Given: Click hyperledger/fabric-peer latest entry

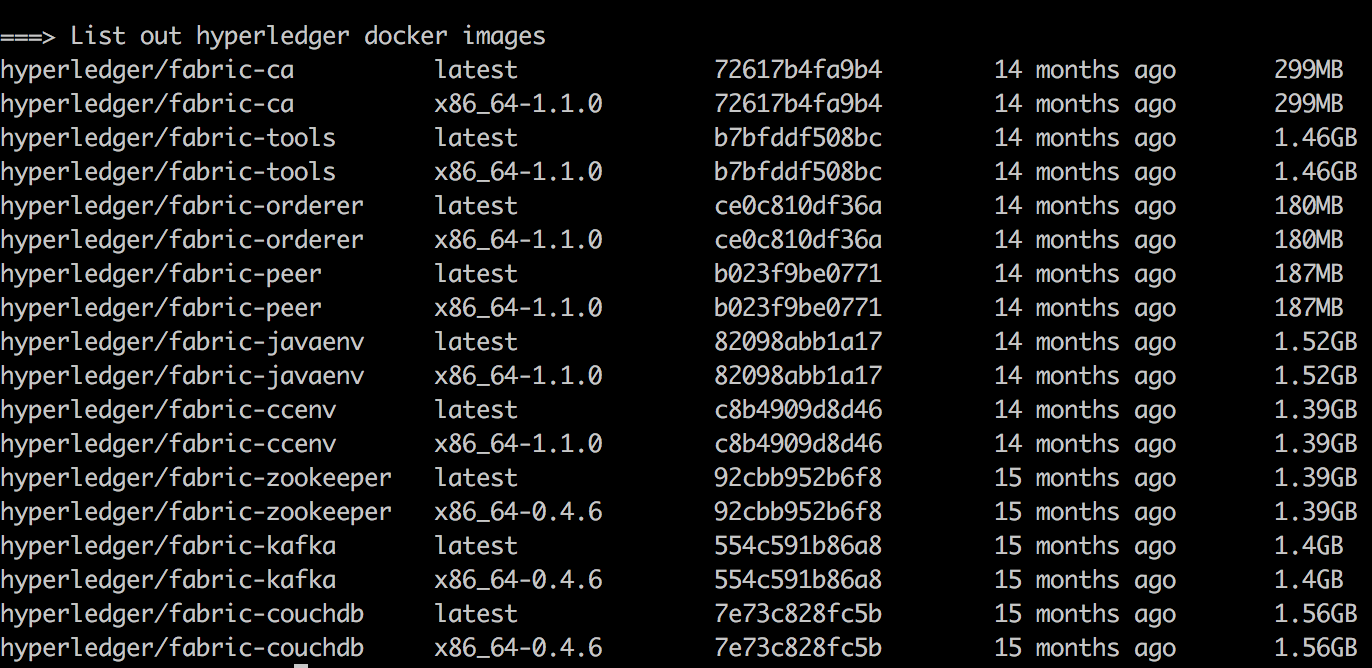Looking at the screenshot, I should (x=161, y=275).
